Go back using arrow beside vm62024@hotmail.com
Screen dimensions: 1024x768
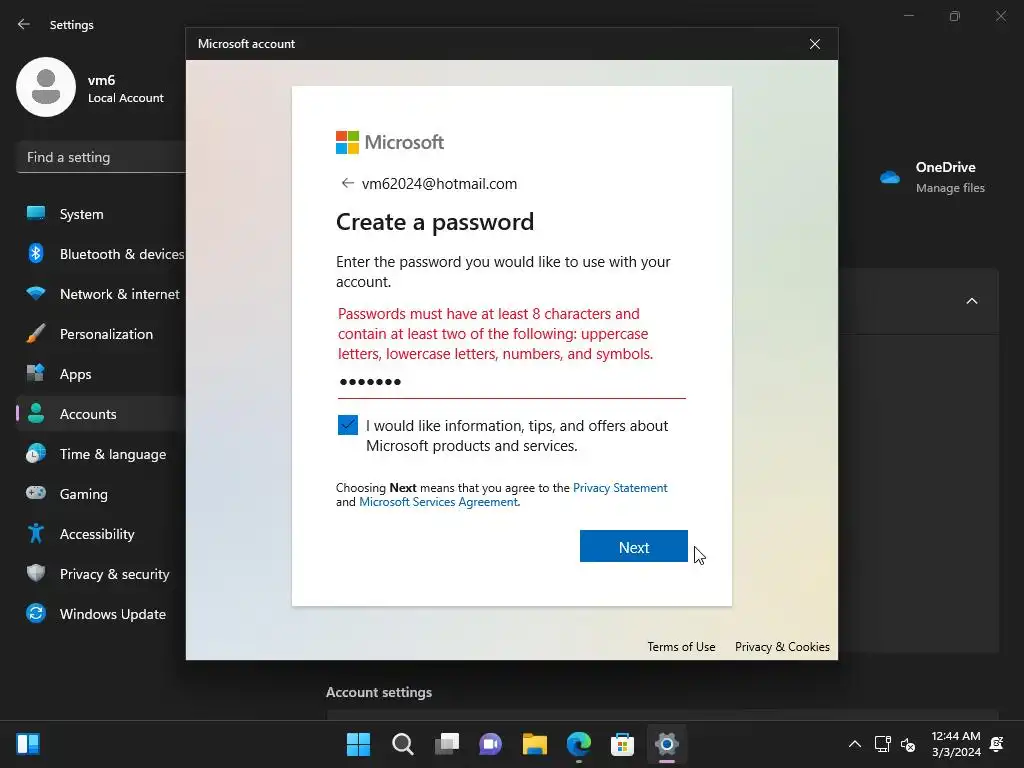pos(347,184)
